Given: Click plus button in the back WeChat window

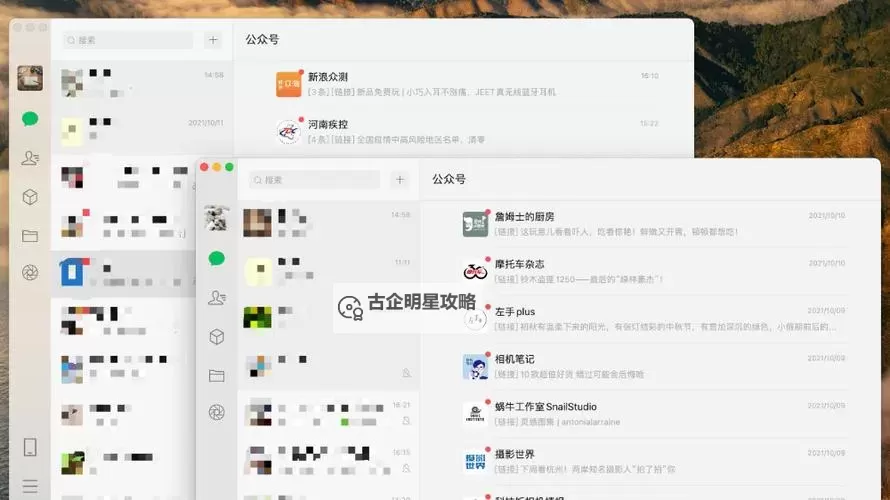Looking at the screenshot, I should click(213, 40).
